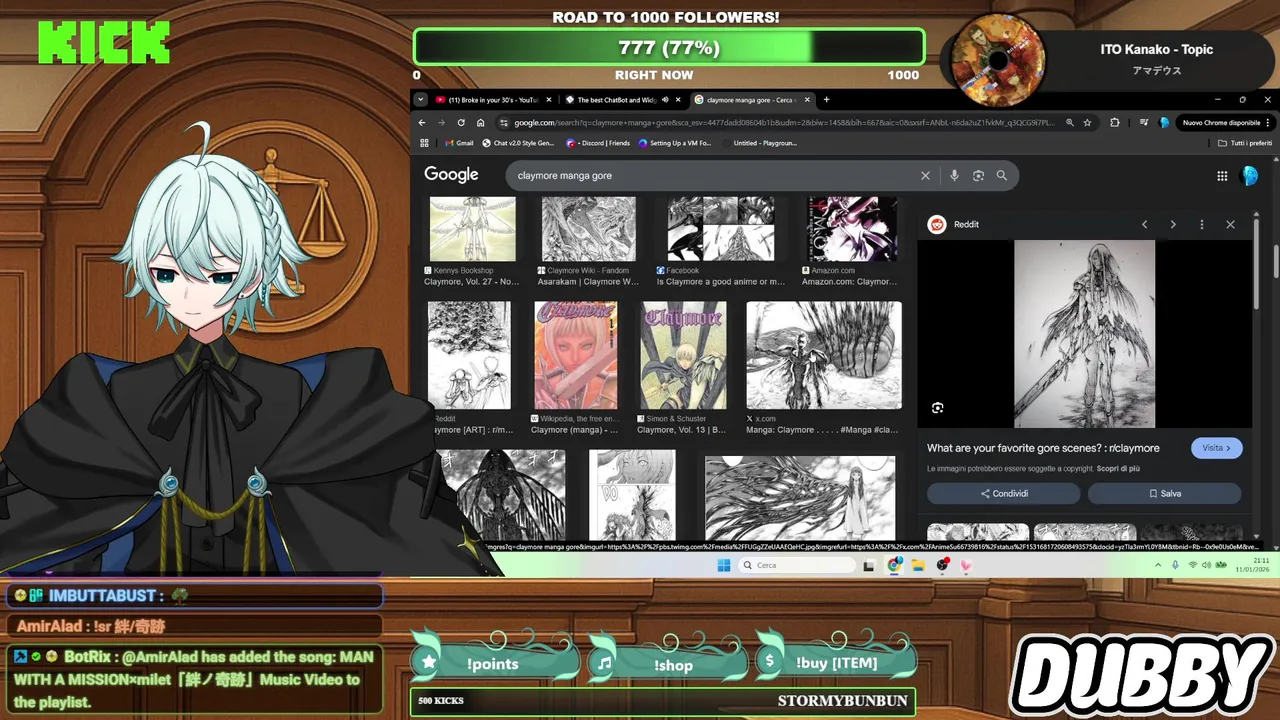Open 'Chat v2.0 Style Gen...' bookmark
1280x720 pixels.
tap(518, 143)
